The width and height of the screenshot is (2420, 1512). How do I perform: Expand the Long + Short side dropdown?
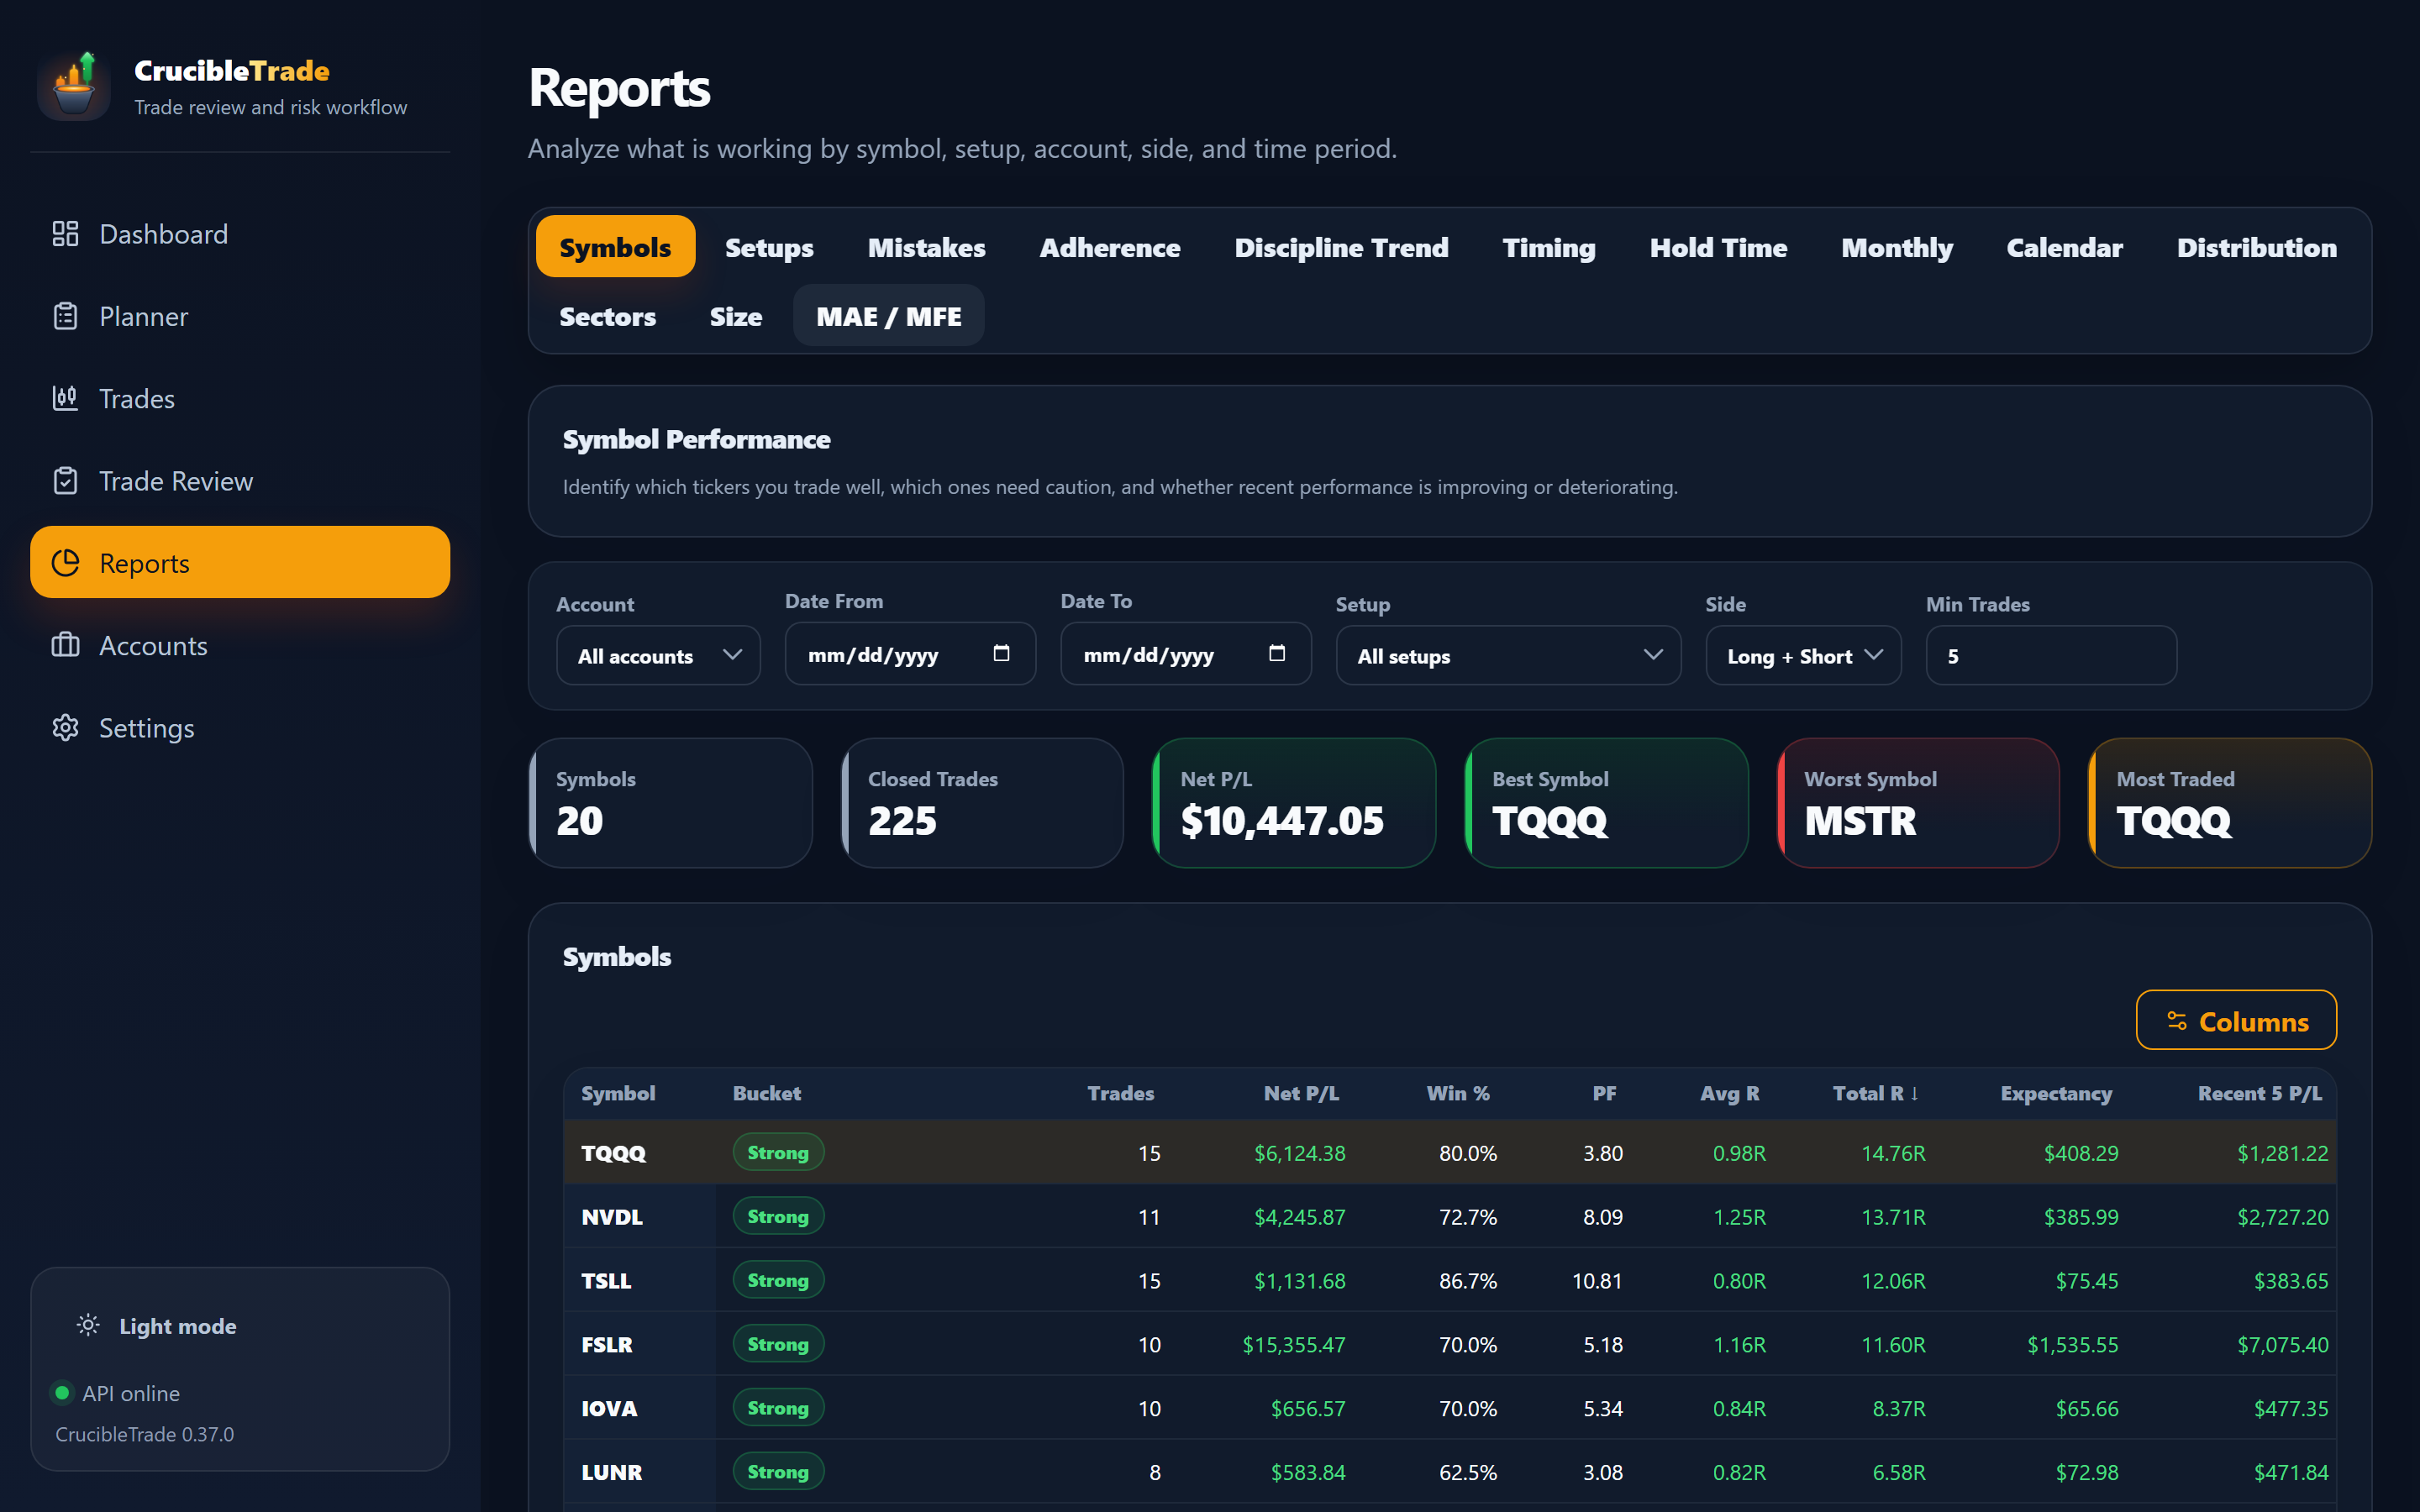tap(1803, 656)
